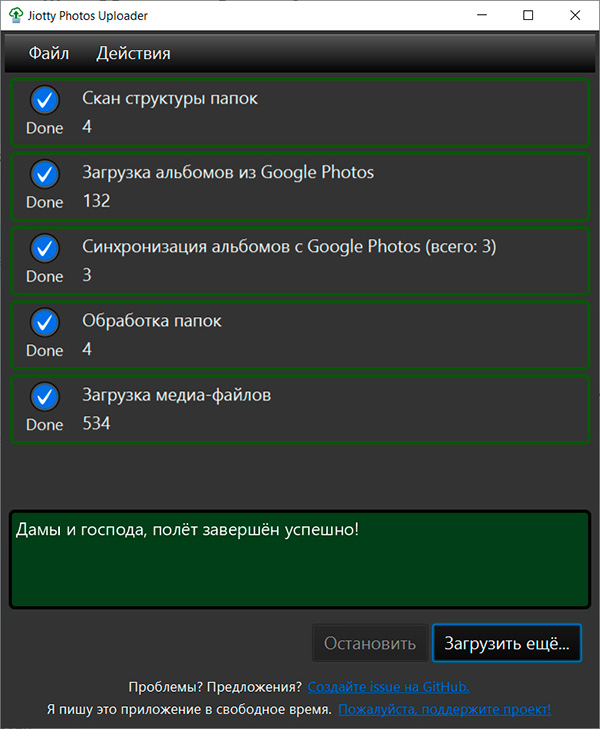600x729 pixels.
Task: Maximize the Jiotty Photos Uploader window
Action: click(x=528, y=16)
